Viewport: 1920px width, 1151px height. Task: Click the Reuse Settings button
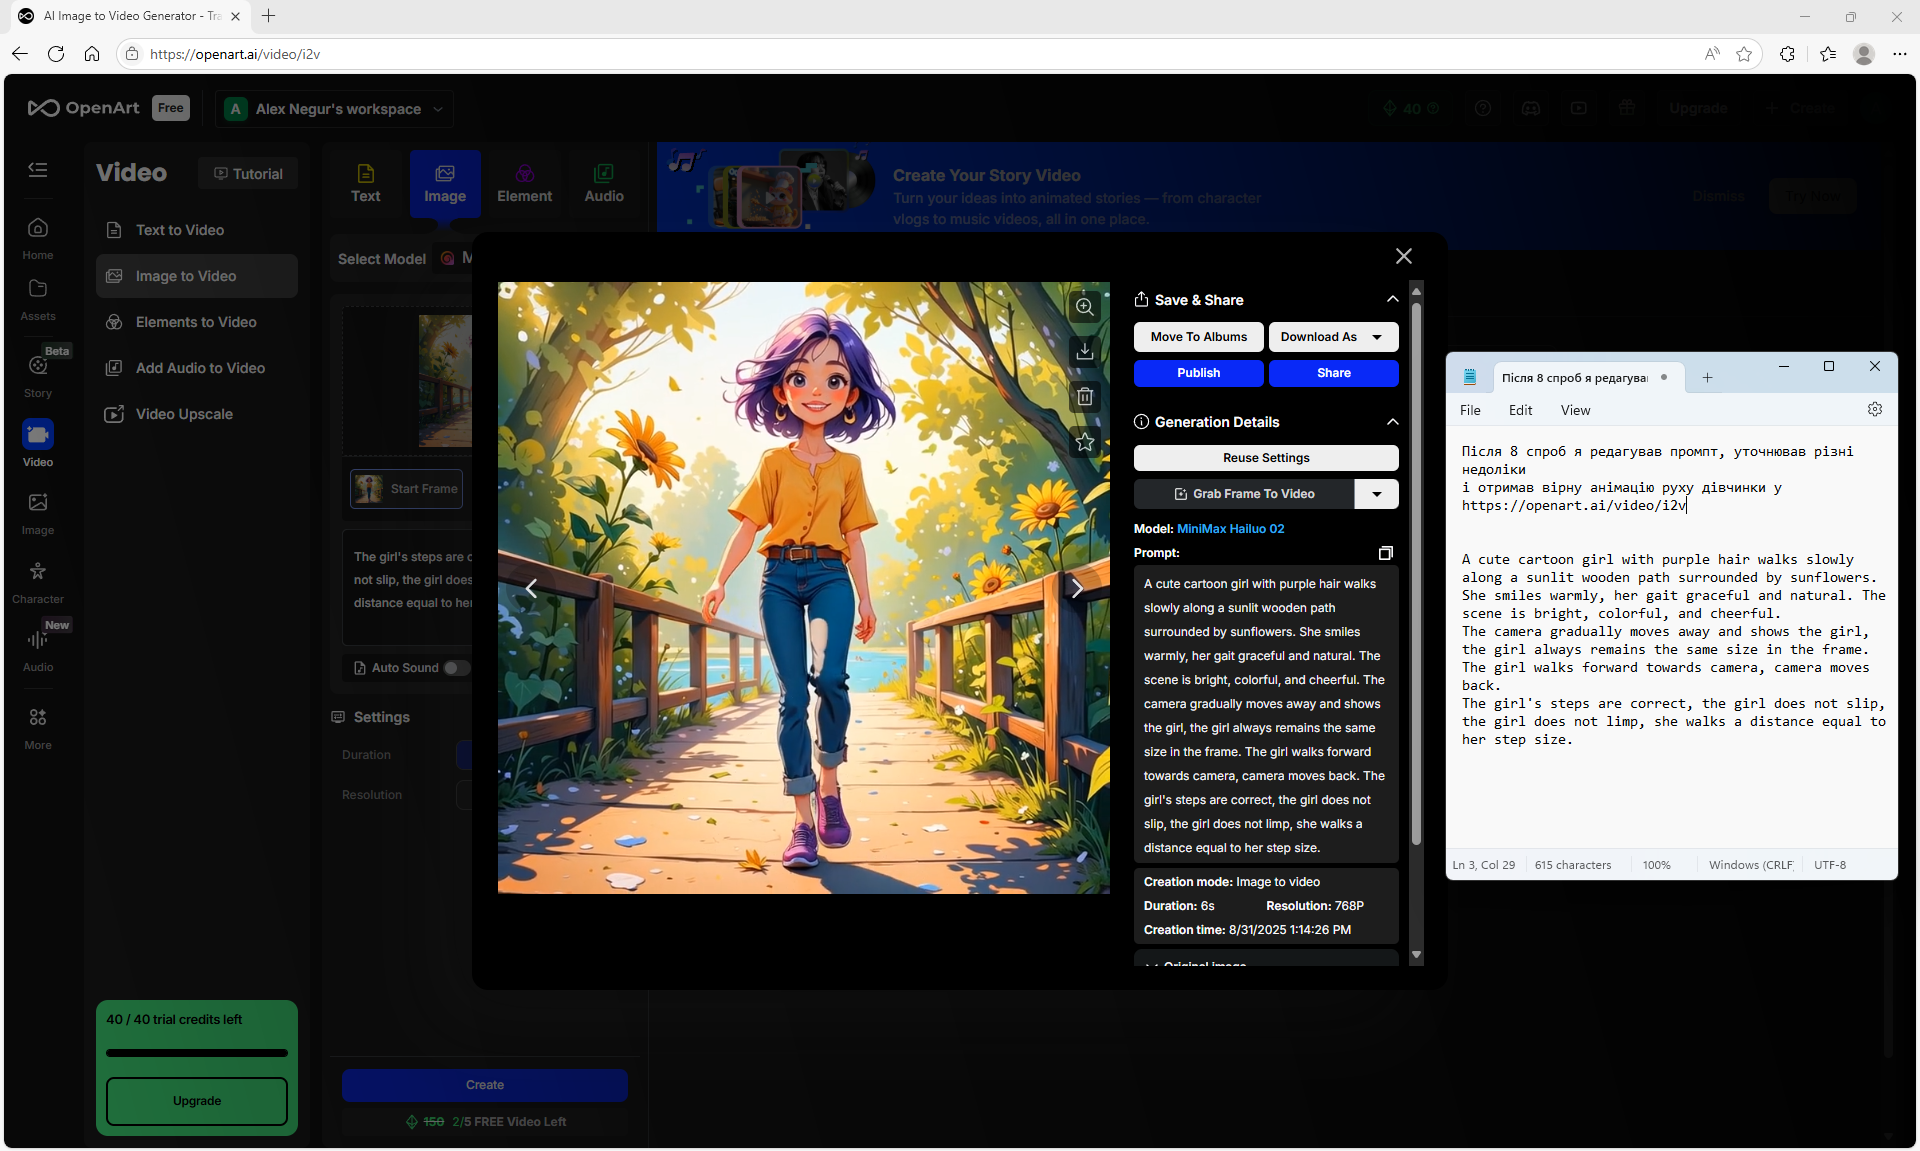point(1265,458)
